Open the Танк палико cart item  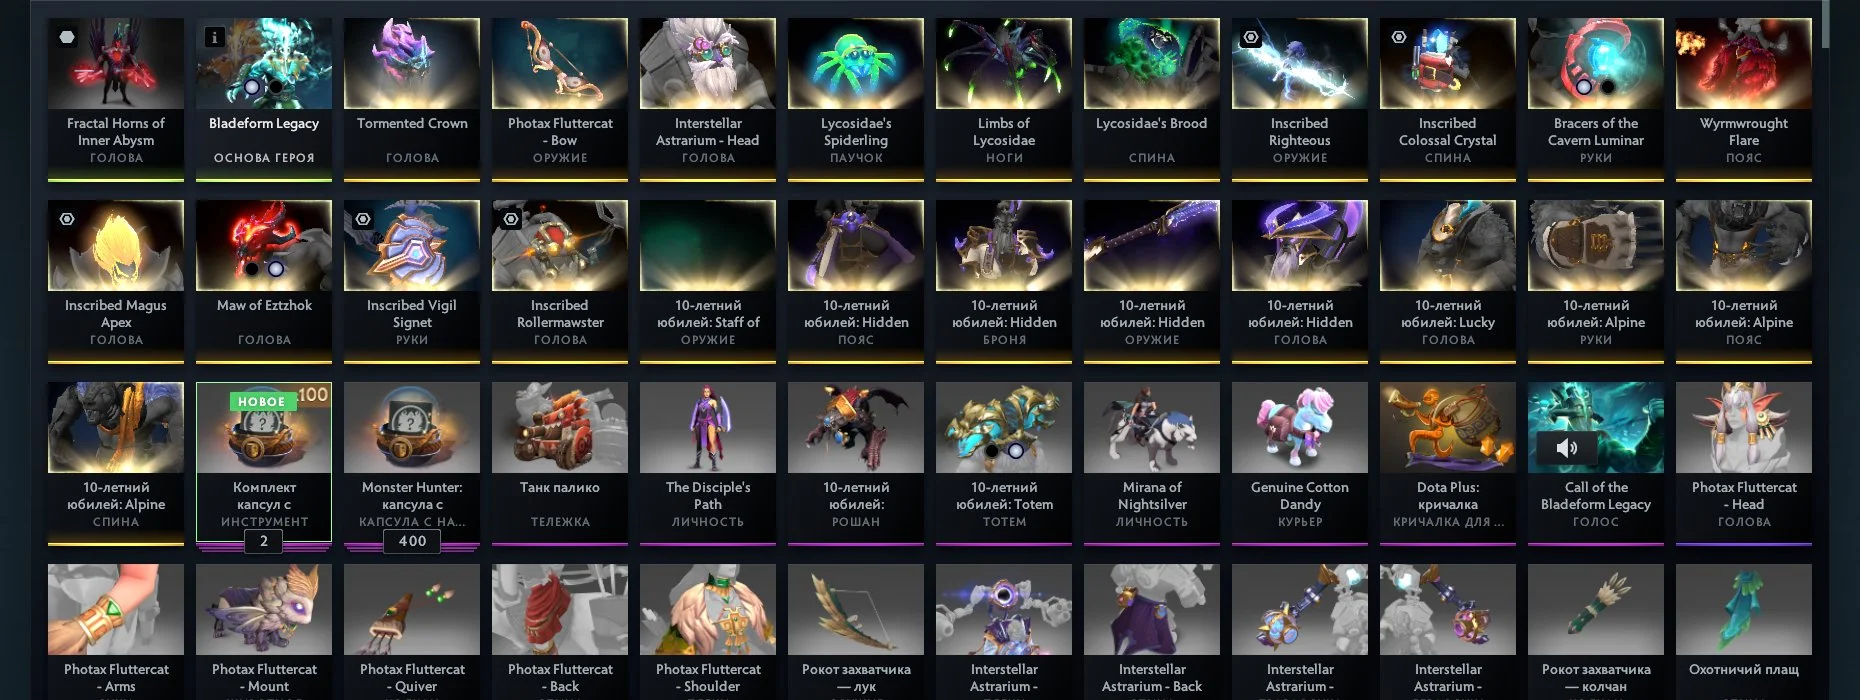point(560,464)
